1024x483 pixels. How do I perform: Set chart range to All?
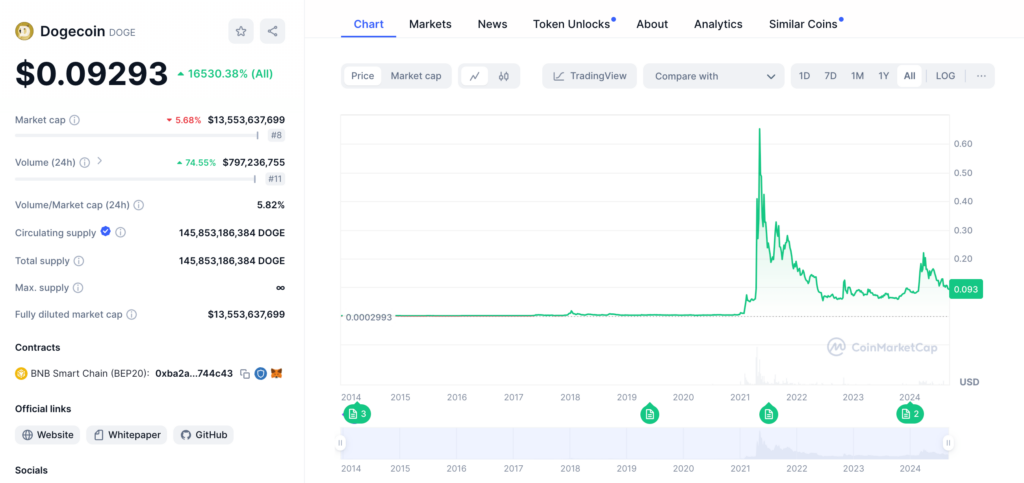click(x=910, y=76)
